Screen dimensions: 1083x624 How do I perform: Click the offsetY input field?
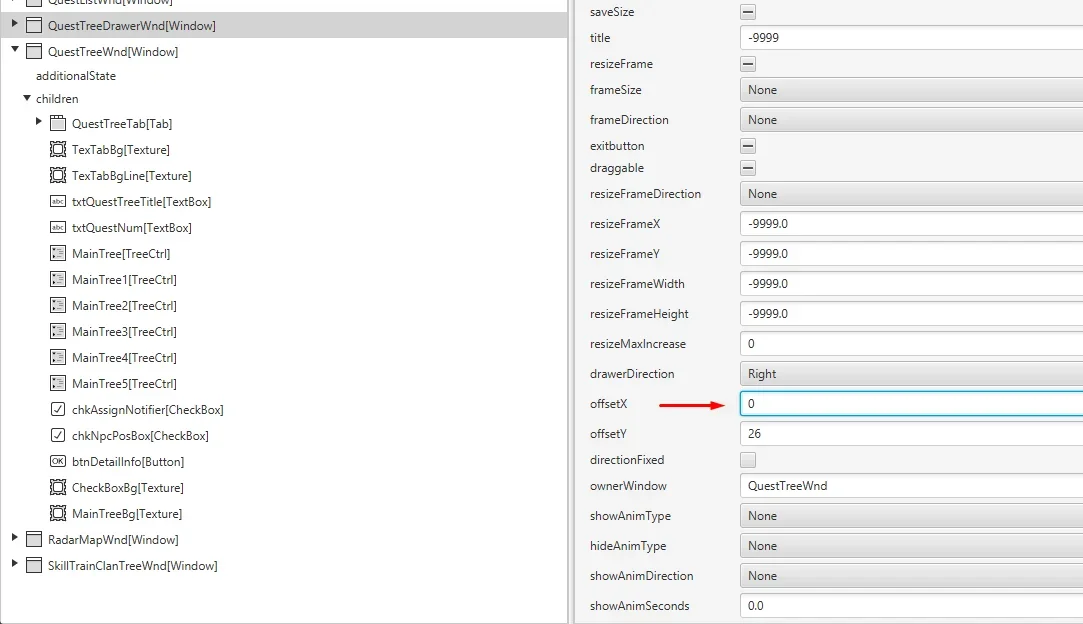tap(910, 434)
